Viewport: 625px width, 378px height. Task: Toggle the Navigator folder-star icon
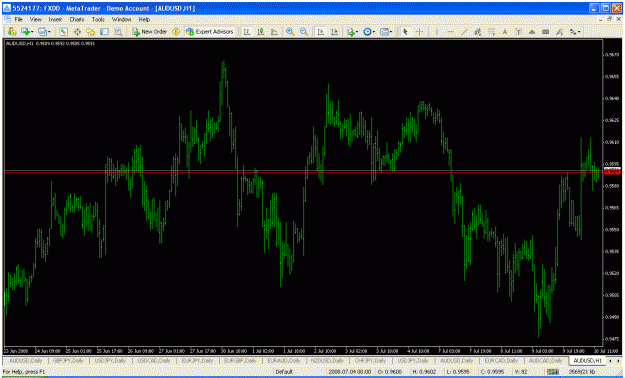coord(90,32)
